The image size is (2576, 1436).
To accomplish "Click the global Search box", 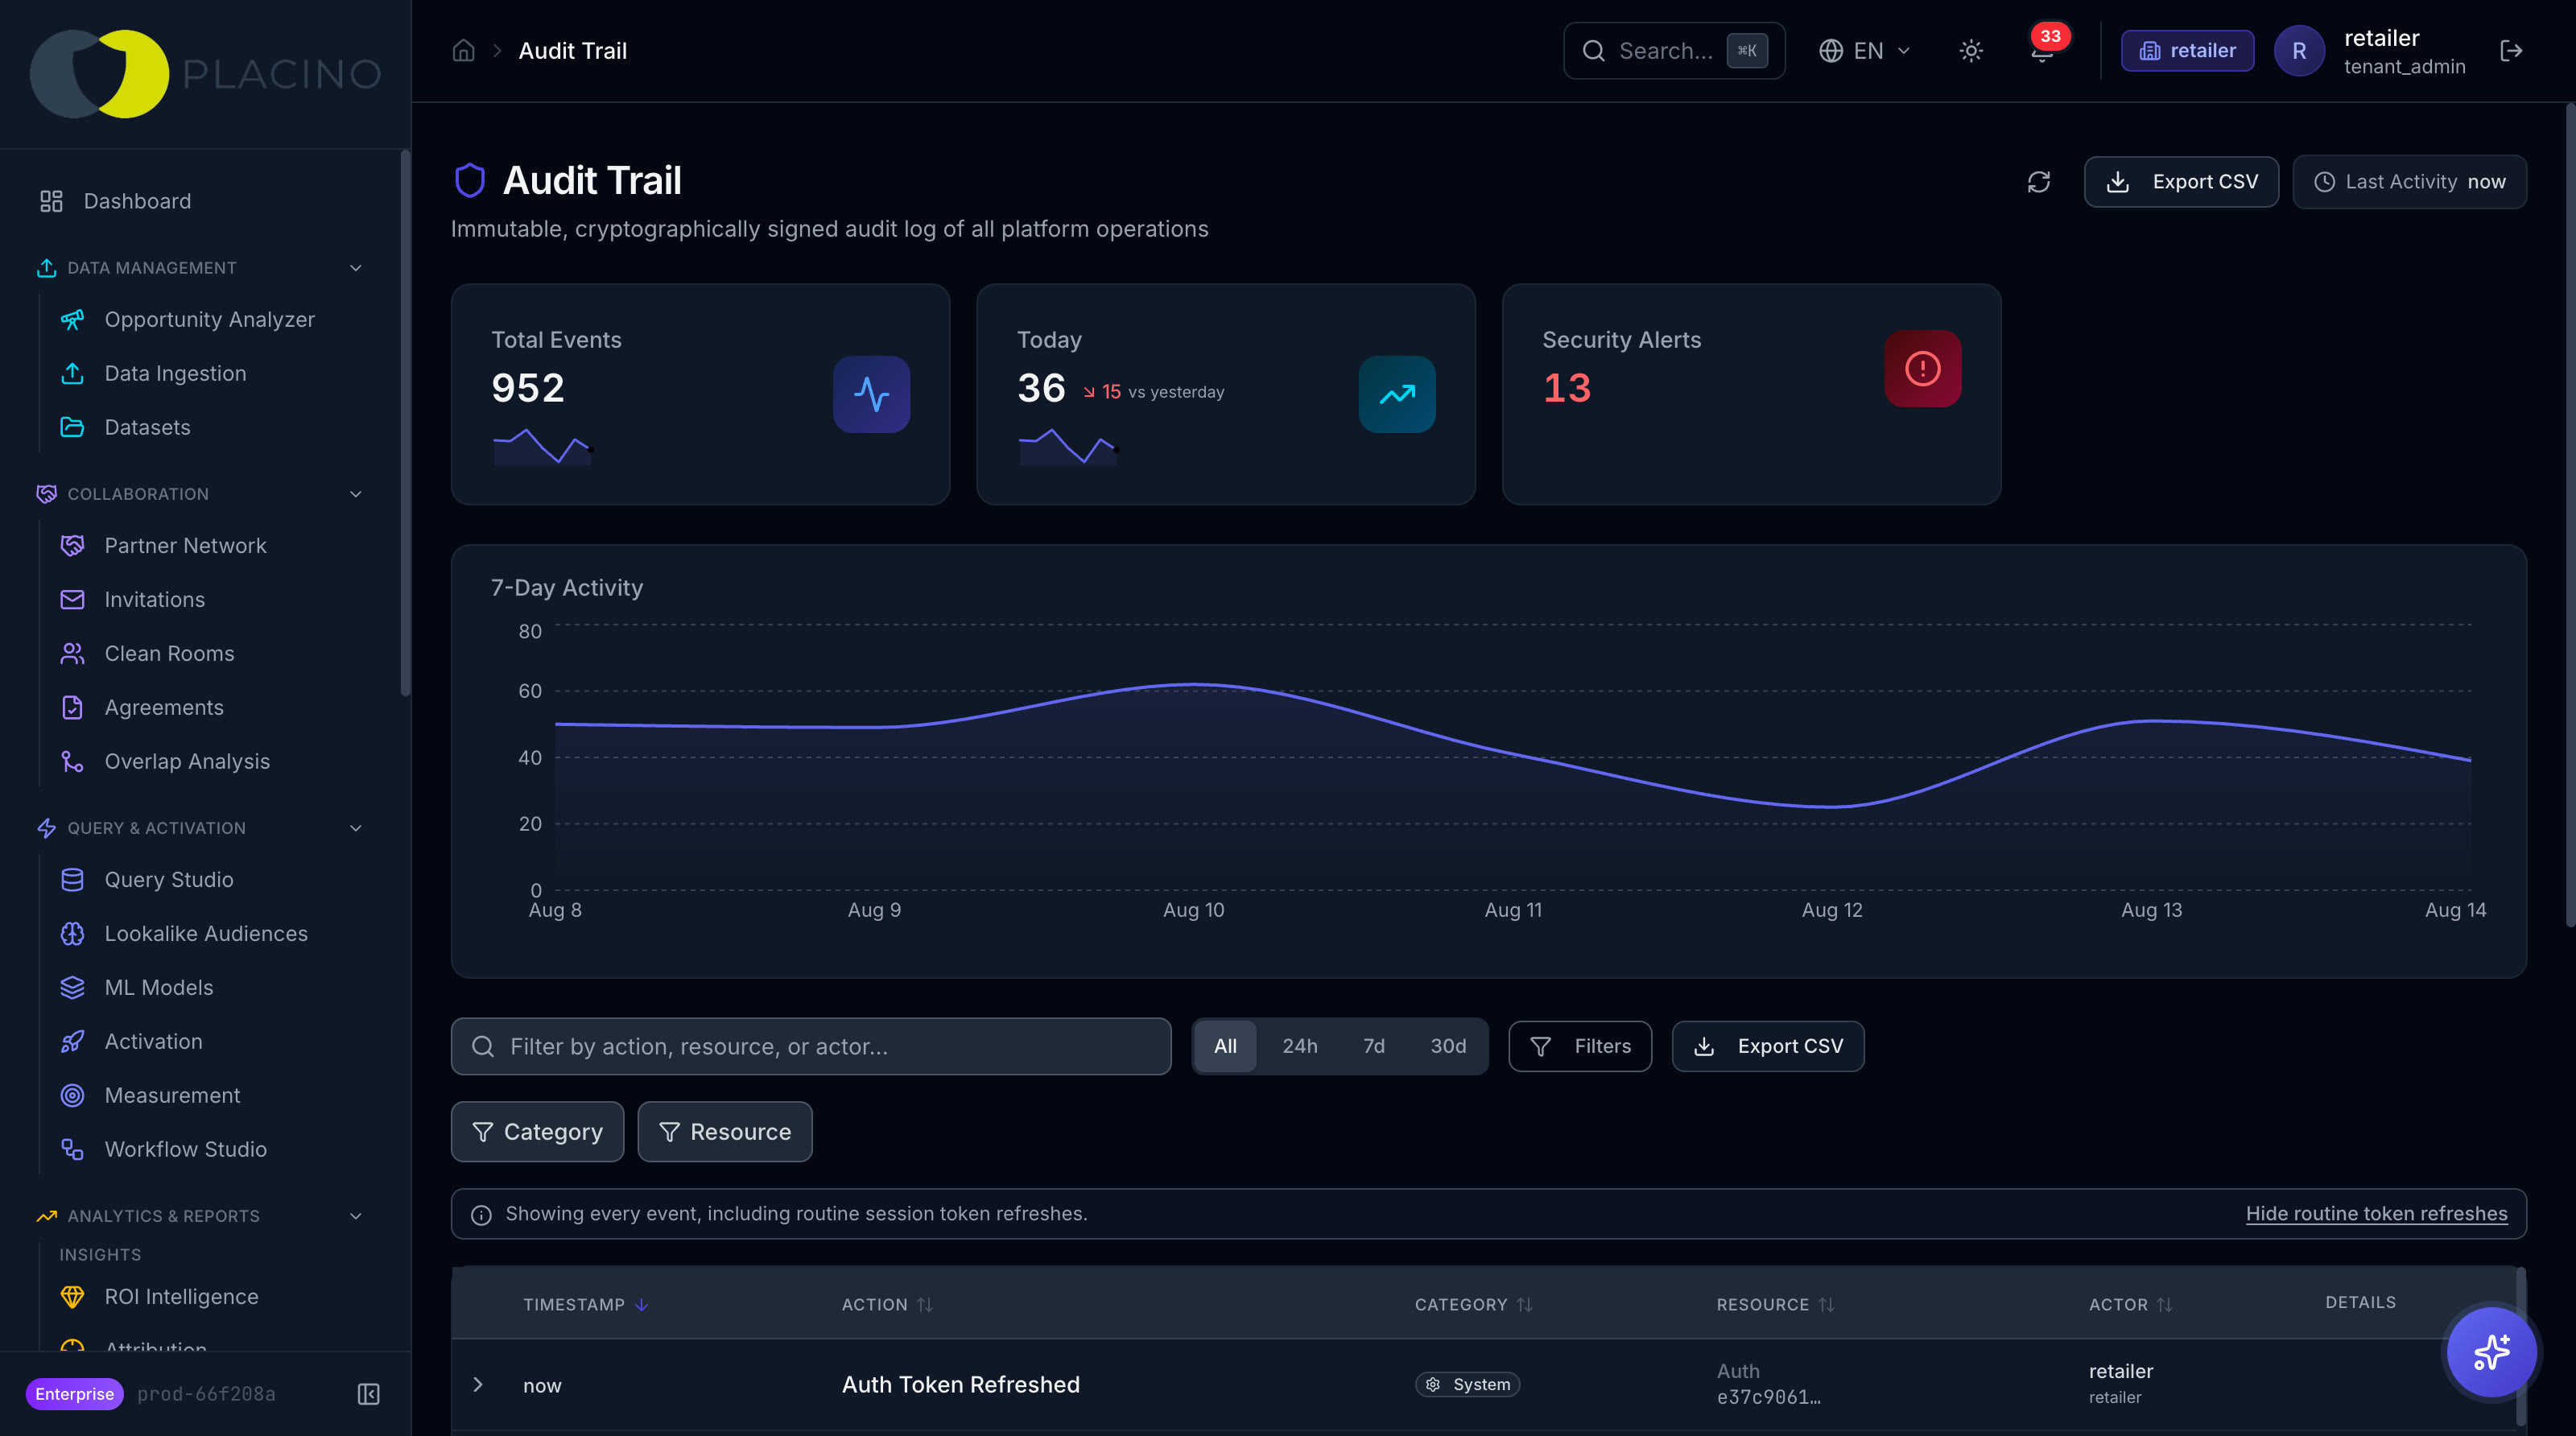I will [1673, 50].
